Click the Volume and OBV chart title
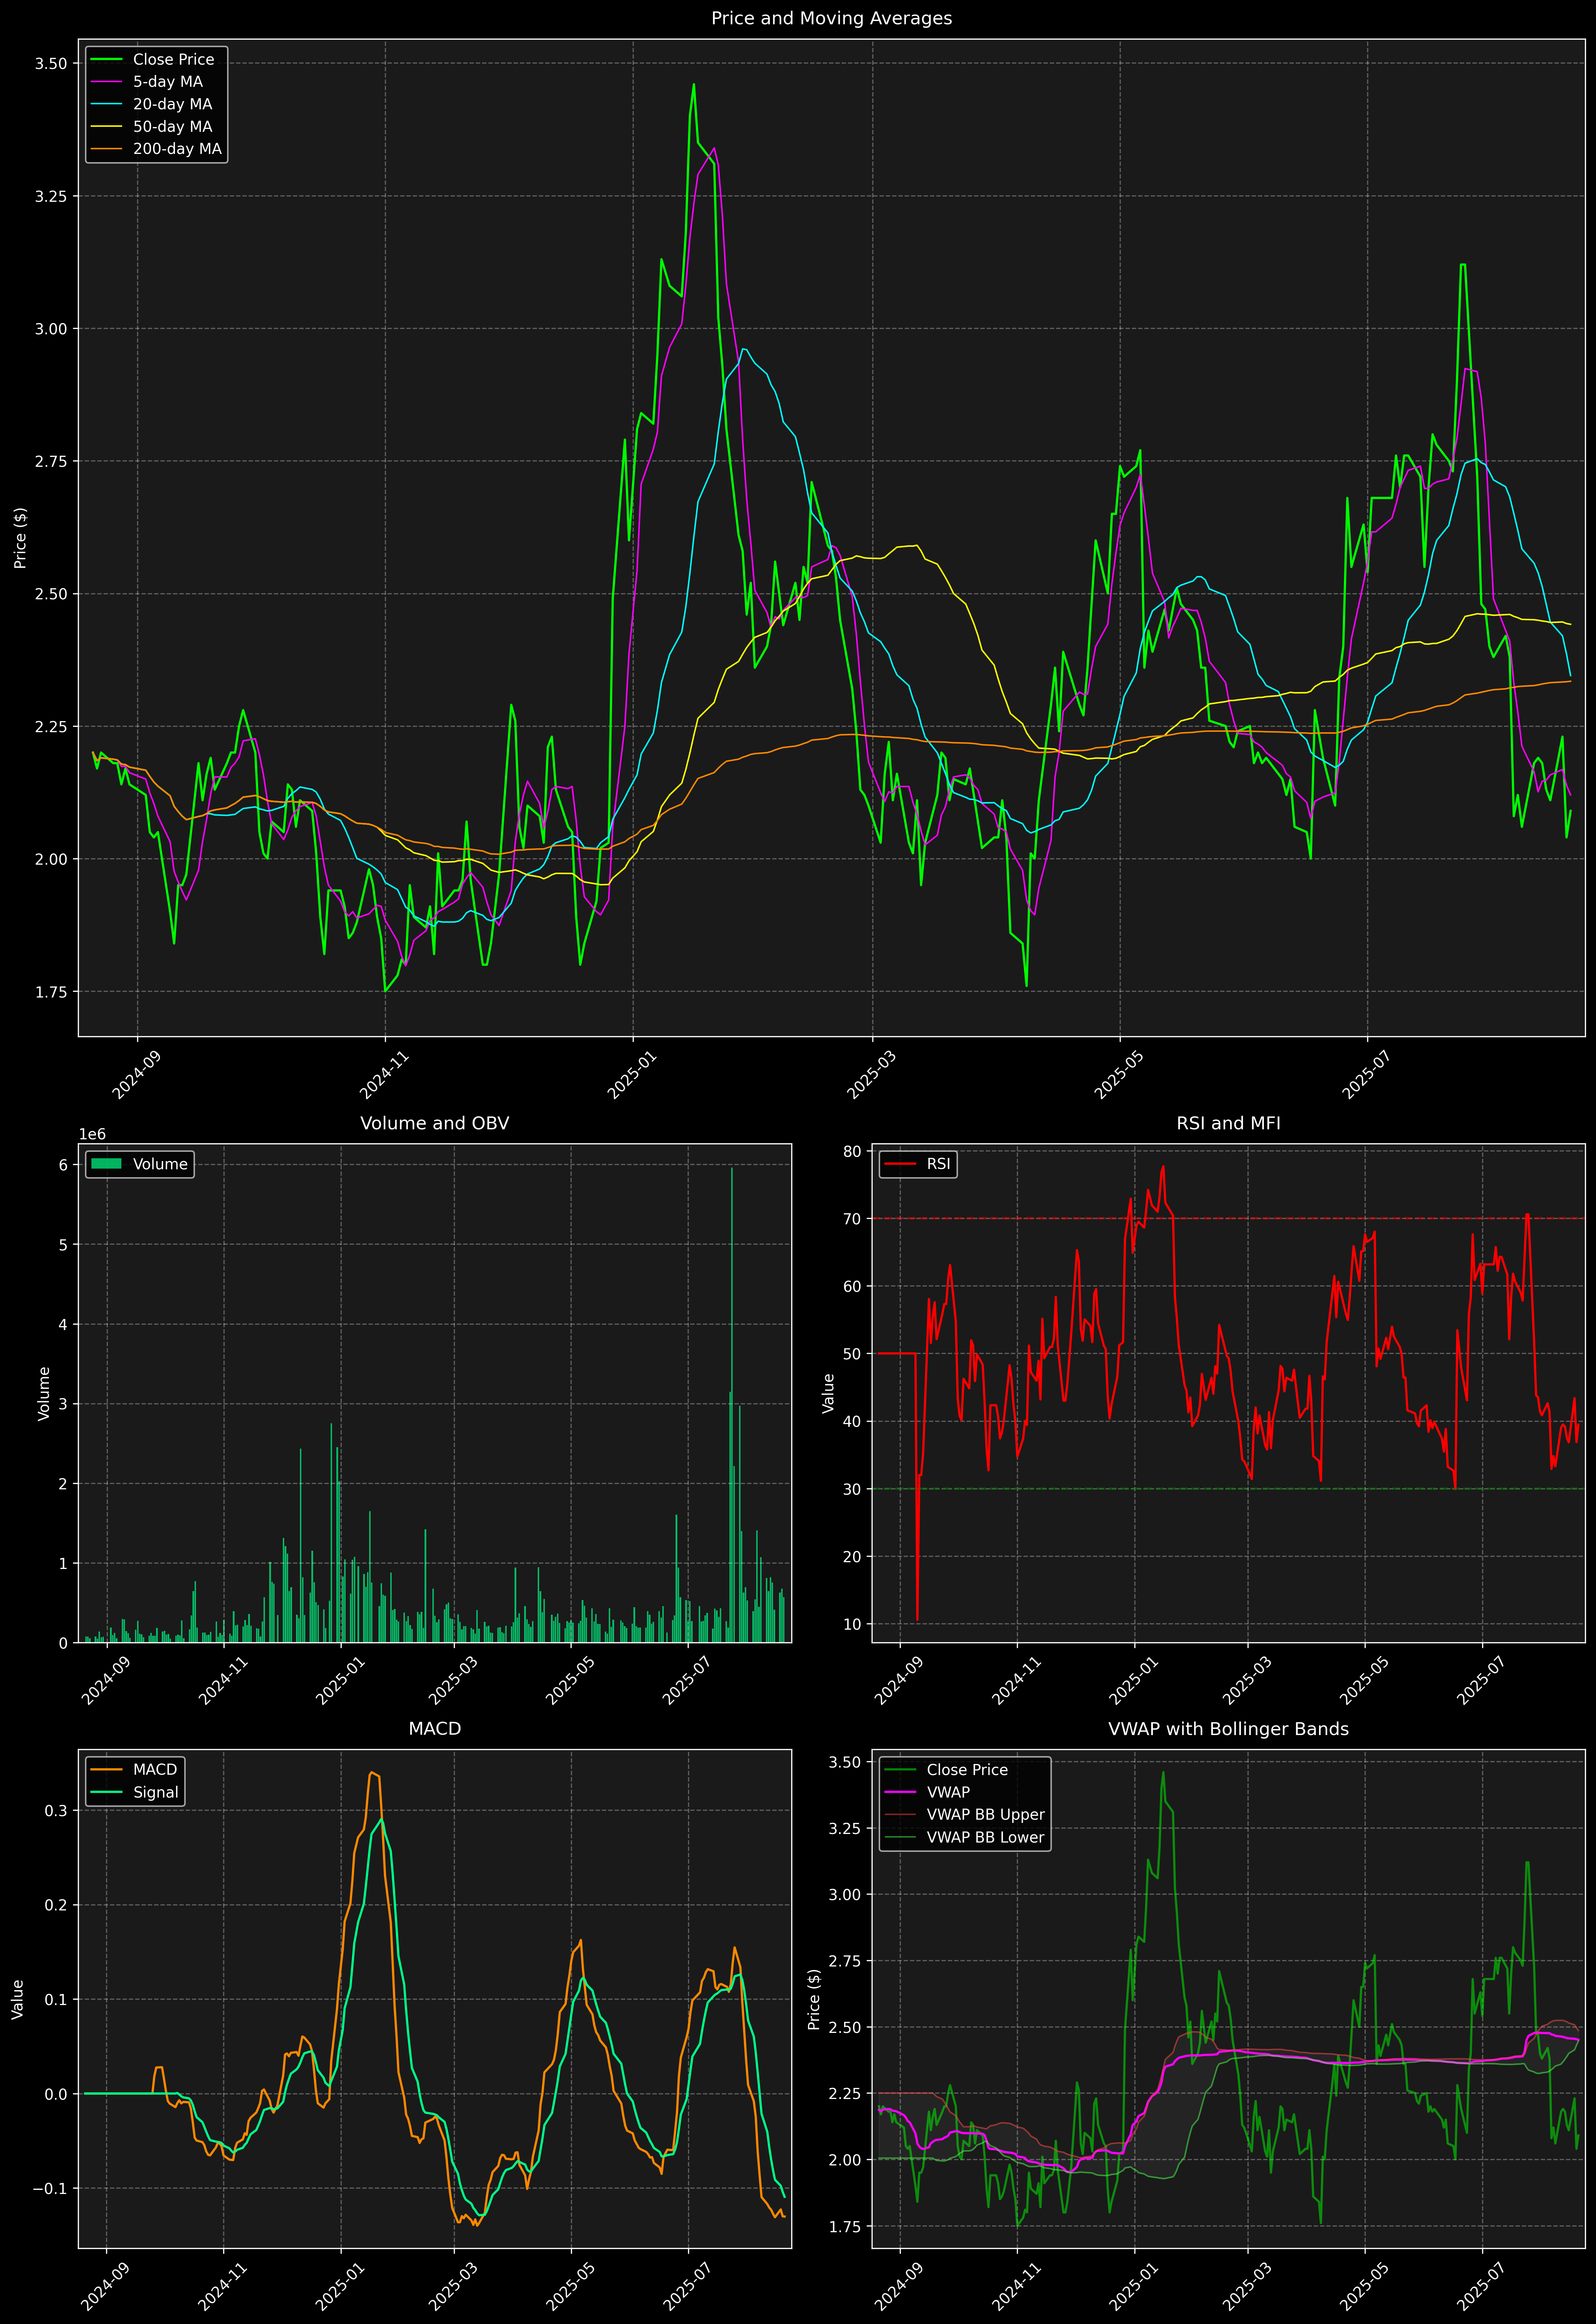1596x2324 pixels. 434,1123
